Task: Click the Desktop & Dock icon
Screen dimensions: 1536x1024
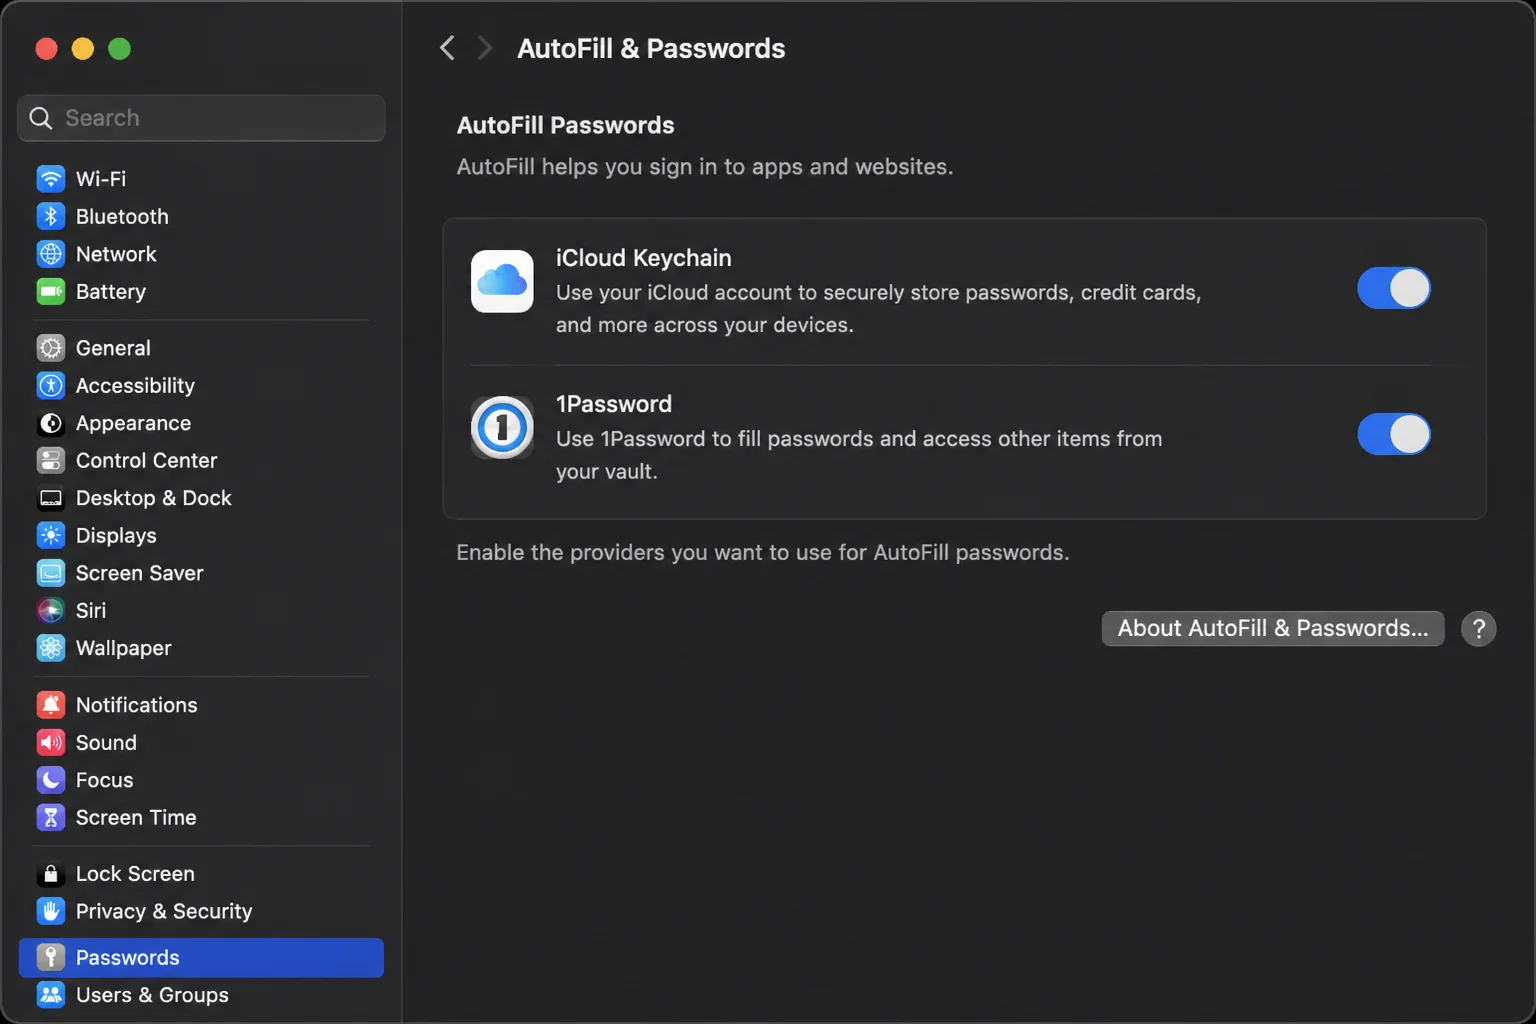Action: click(51, 498)
